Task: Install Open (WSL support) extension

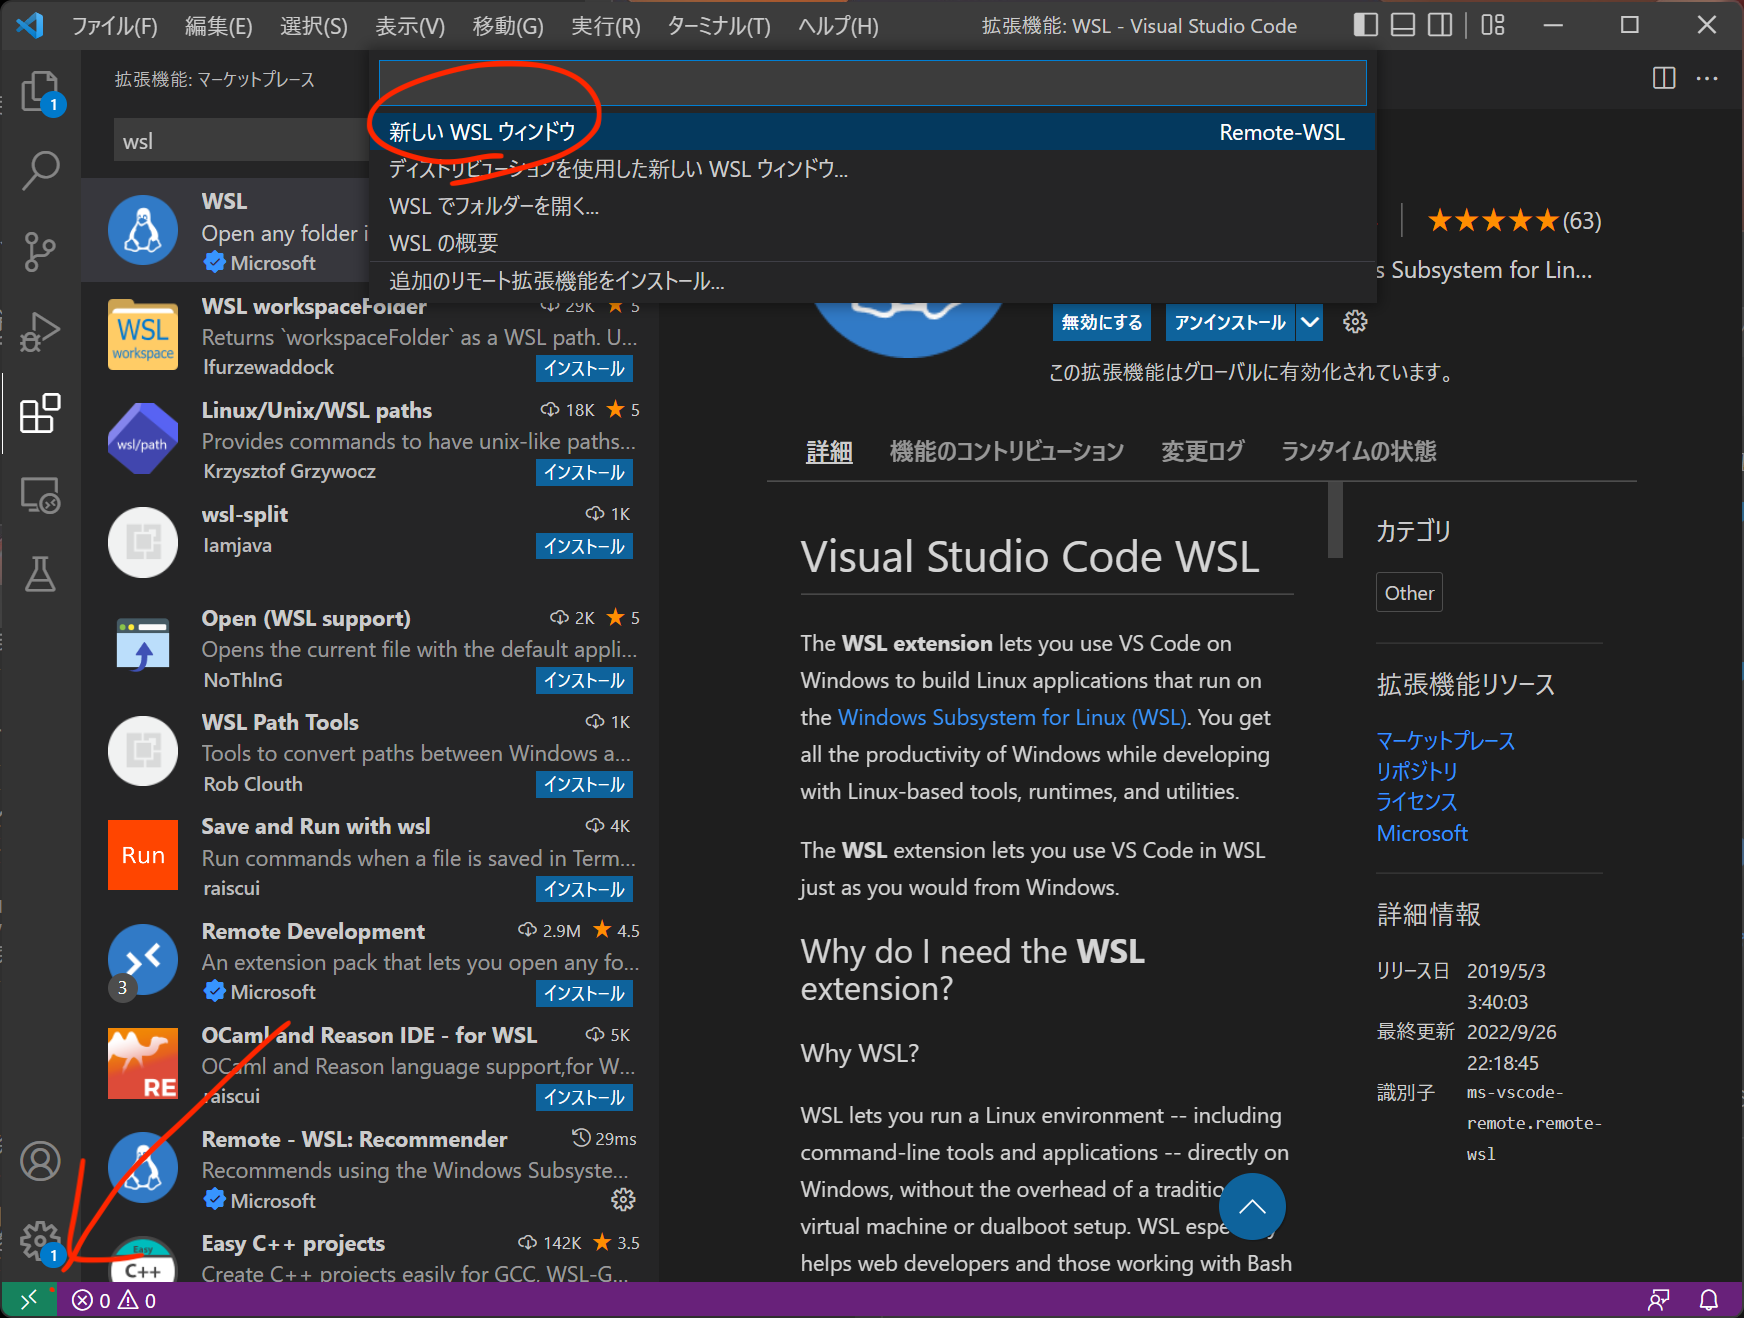Action: [x=584, y=680]
